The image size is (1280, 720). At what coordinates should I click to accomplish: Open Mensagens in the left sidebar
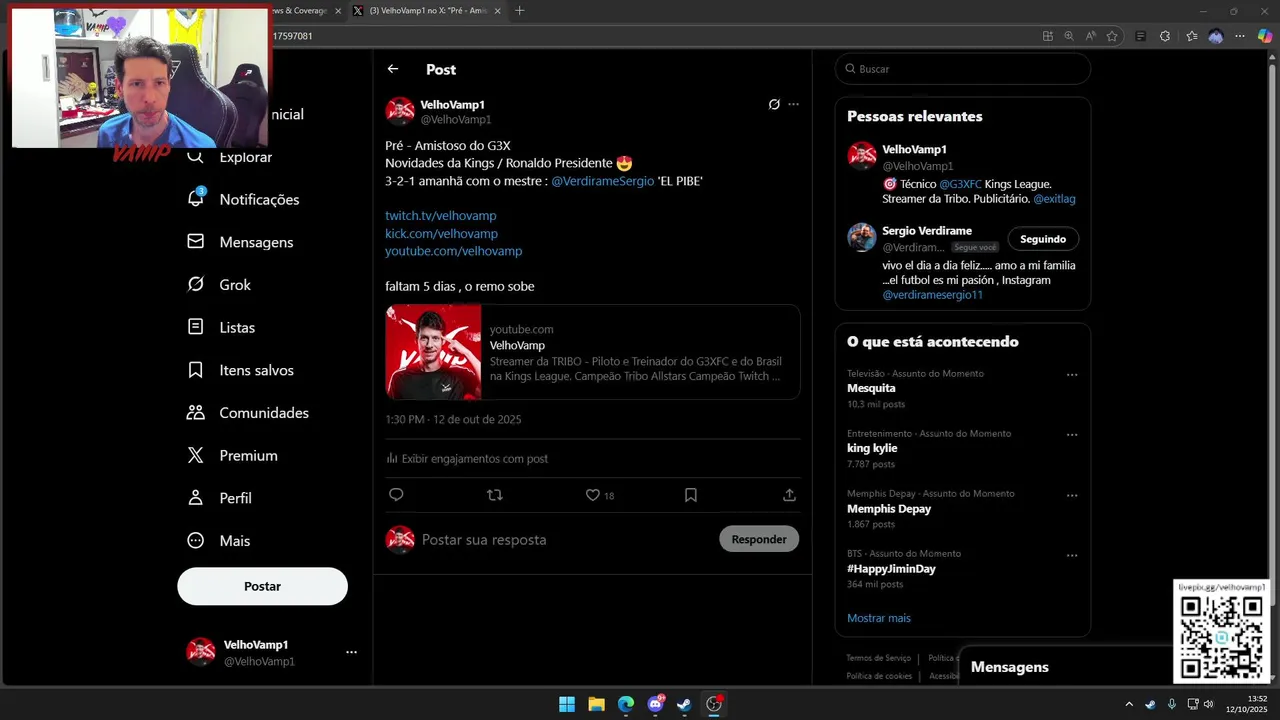(x=241, y=242)
